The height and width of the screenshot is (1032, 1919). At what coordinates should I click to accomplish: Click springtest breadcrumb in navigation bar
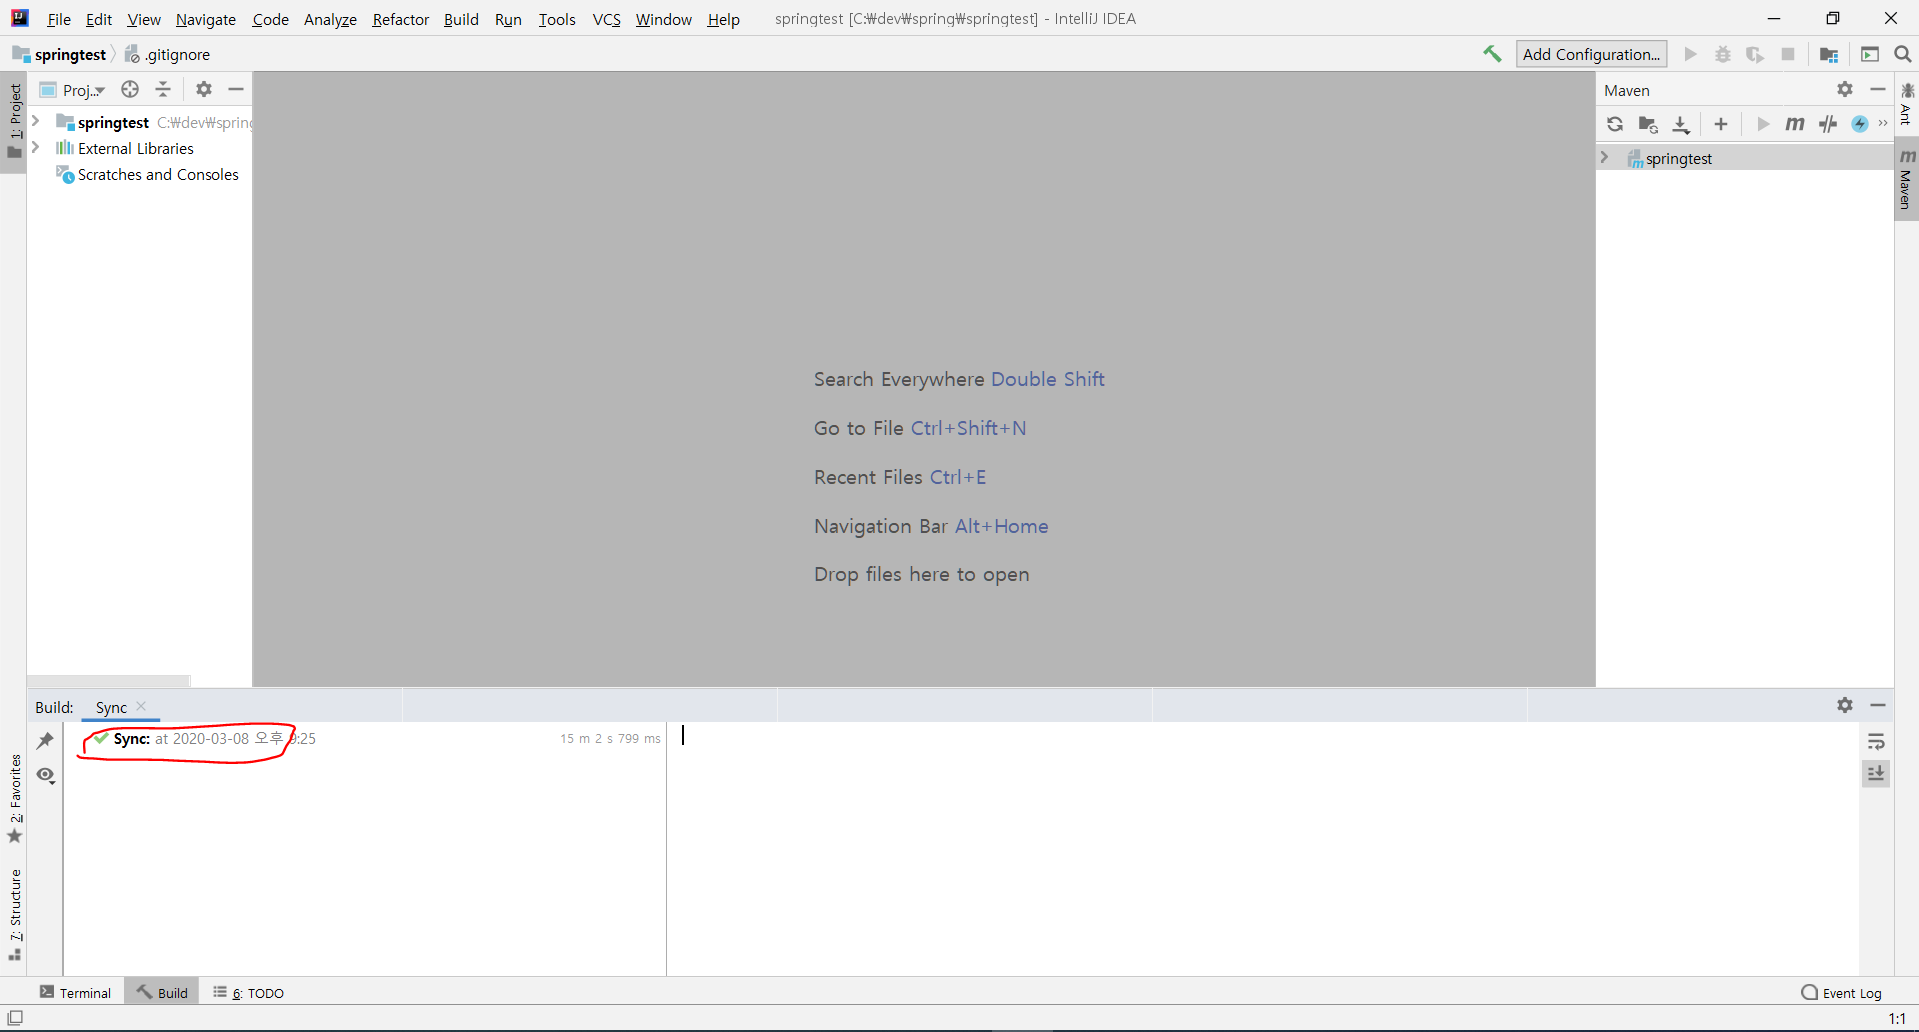pos(60,54)
